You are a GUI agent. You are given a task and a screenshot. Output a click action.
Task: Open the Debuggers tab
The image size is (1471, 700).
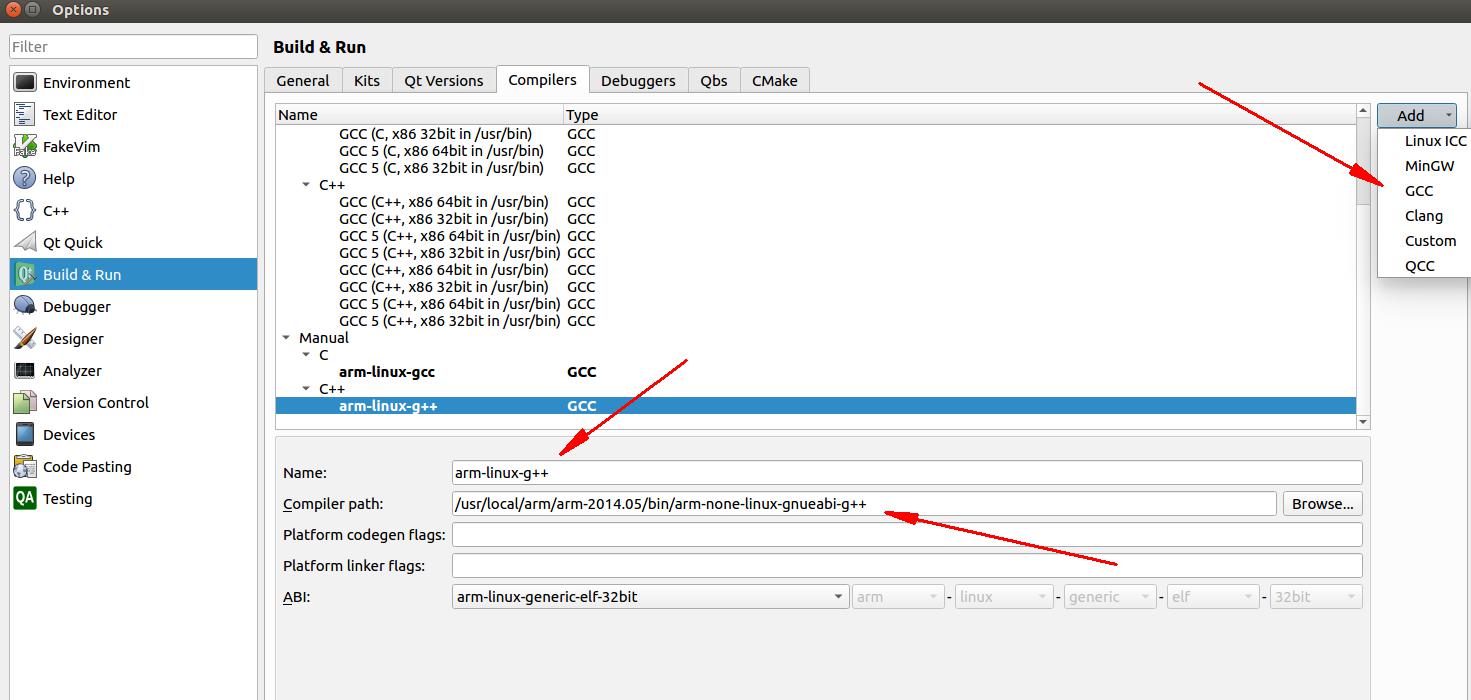(638, 81)
